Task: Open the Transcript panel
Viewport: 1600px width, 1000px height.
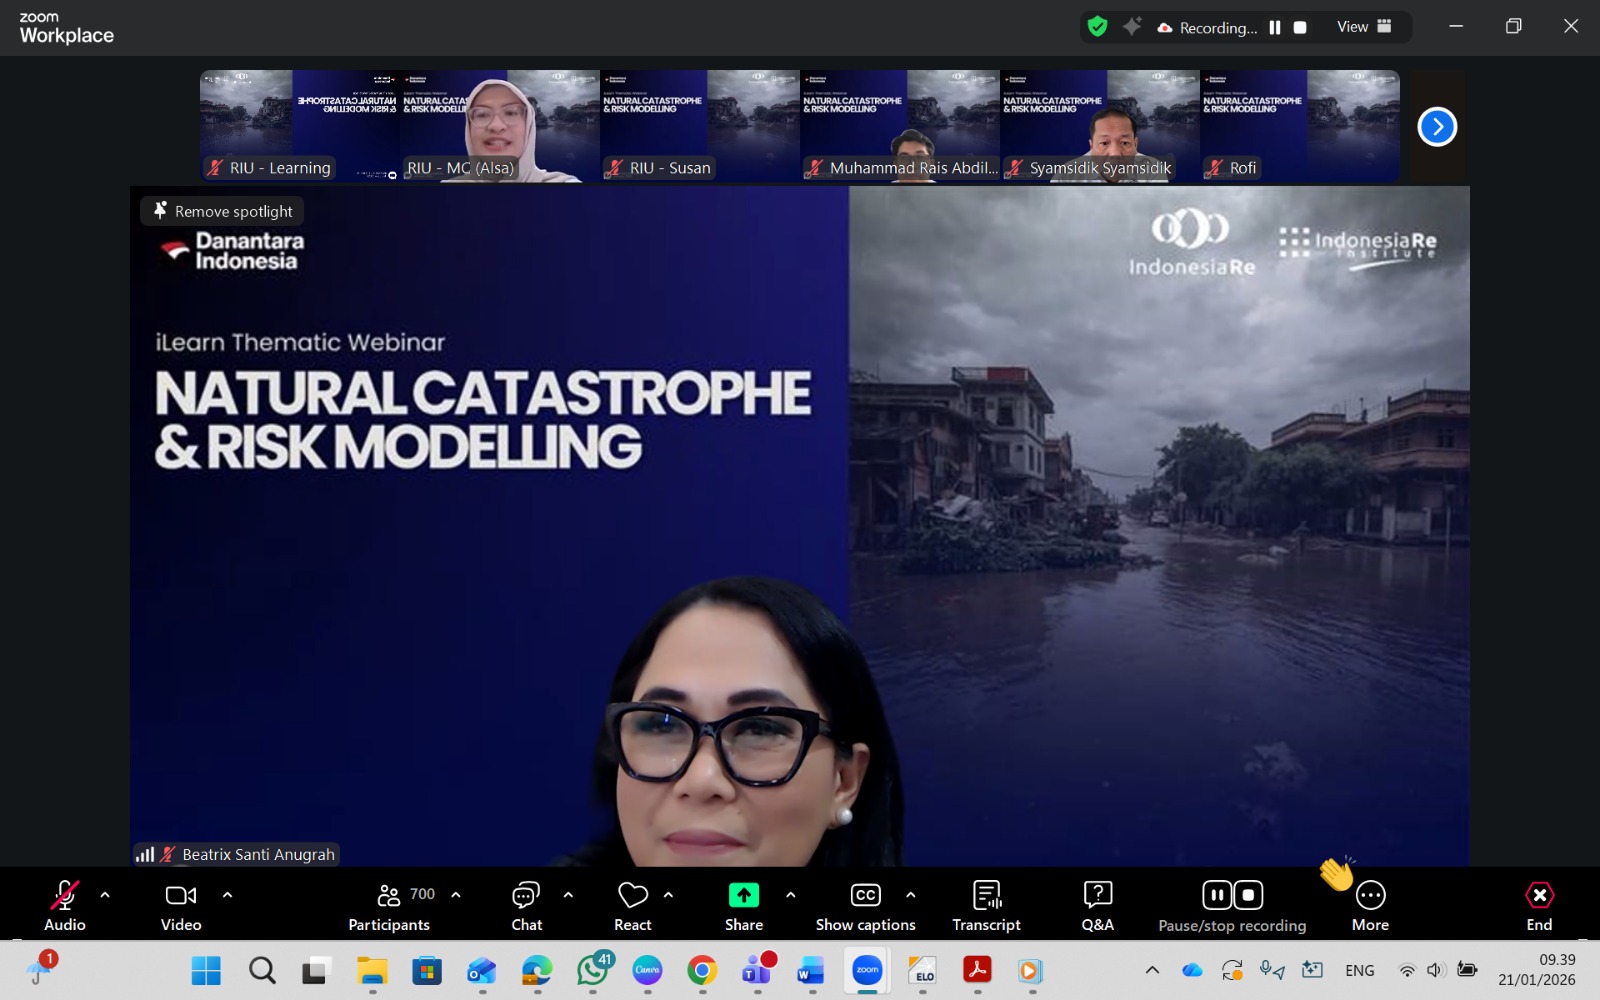Action: coord(986,905)
